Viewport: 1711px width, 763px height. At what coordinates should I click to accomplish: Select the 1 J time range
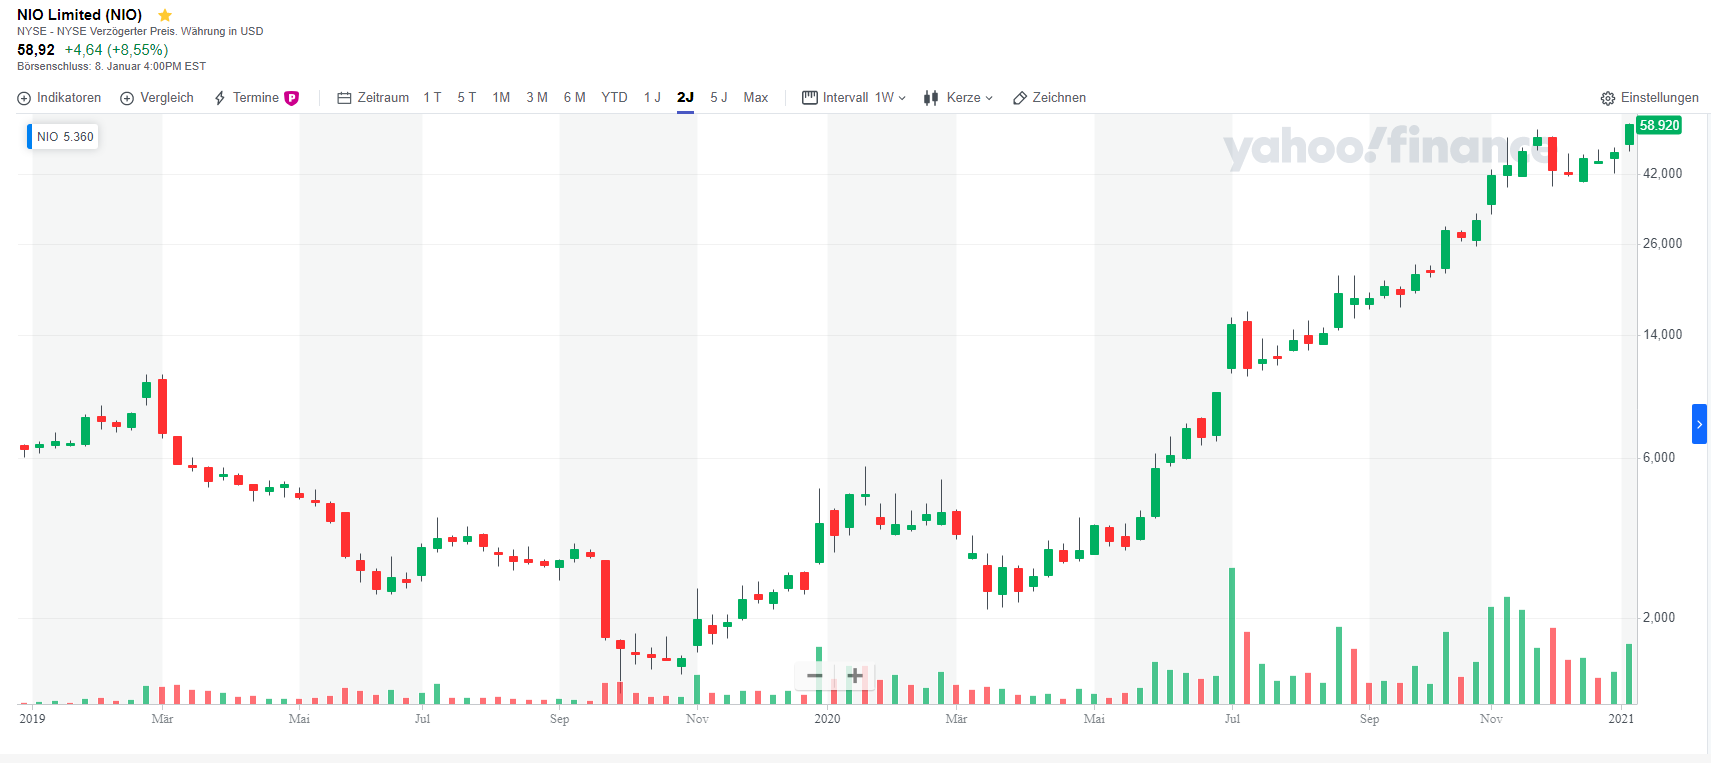pyautogui.click(x=652, y=98)
